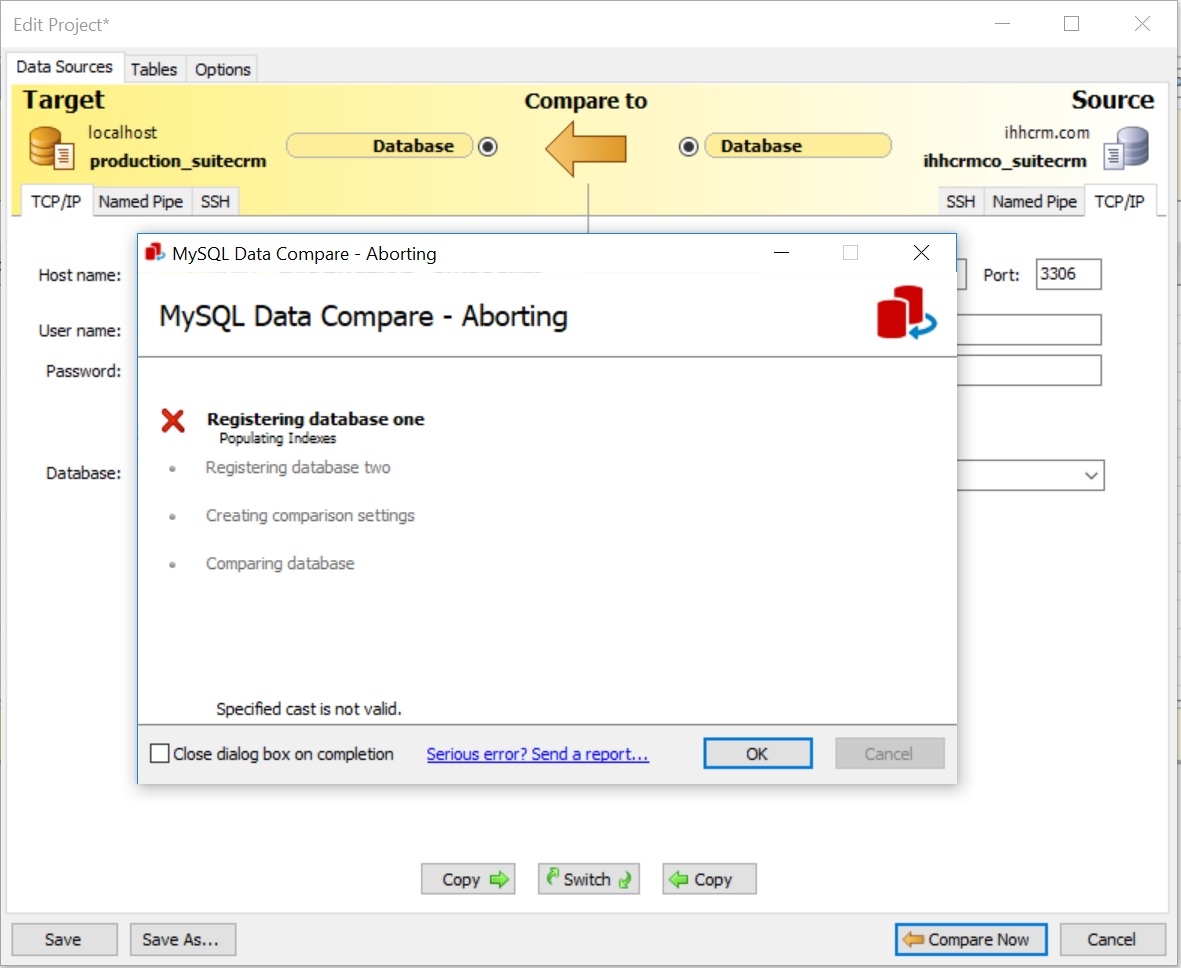Minimize the Aborting dialog
Image resolution: width=1181 pixels, height=968 pixels.
point(782,253)
